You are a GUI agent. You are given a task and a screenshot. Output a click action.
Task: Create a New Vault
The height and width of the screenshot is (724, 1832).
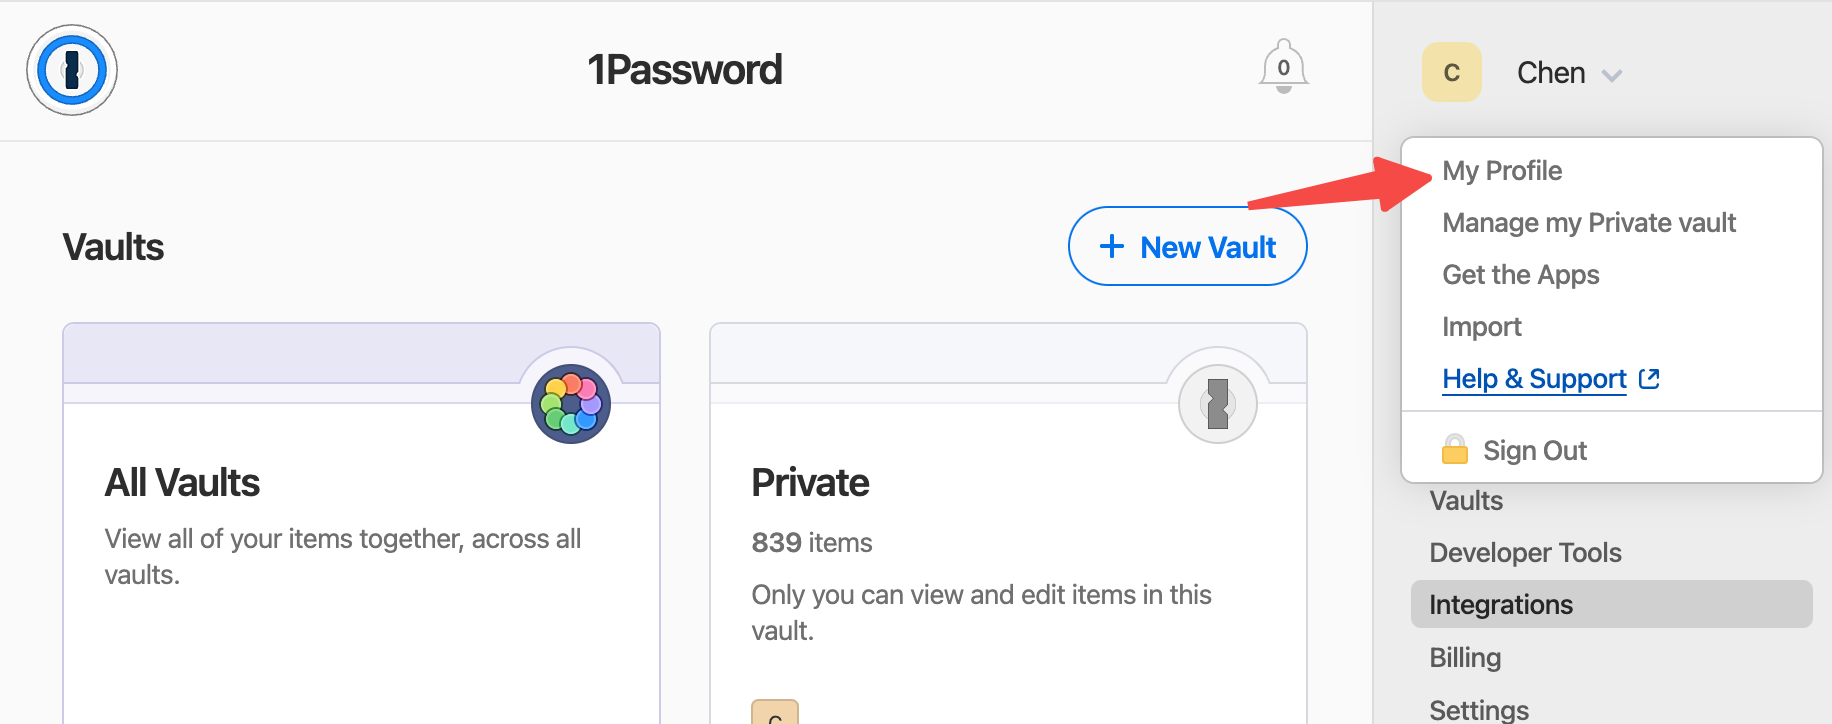point(1188,247)
